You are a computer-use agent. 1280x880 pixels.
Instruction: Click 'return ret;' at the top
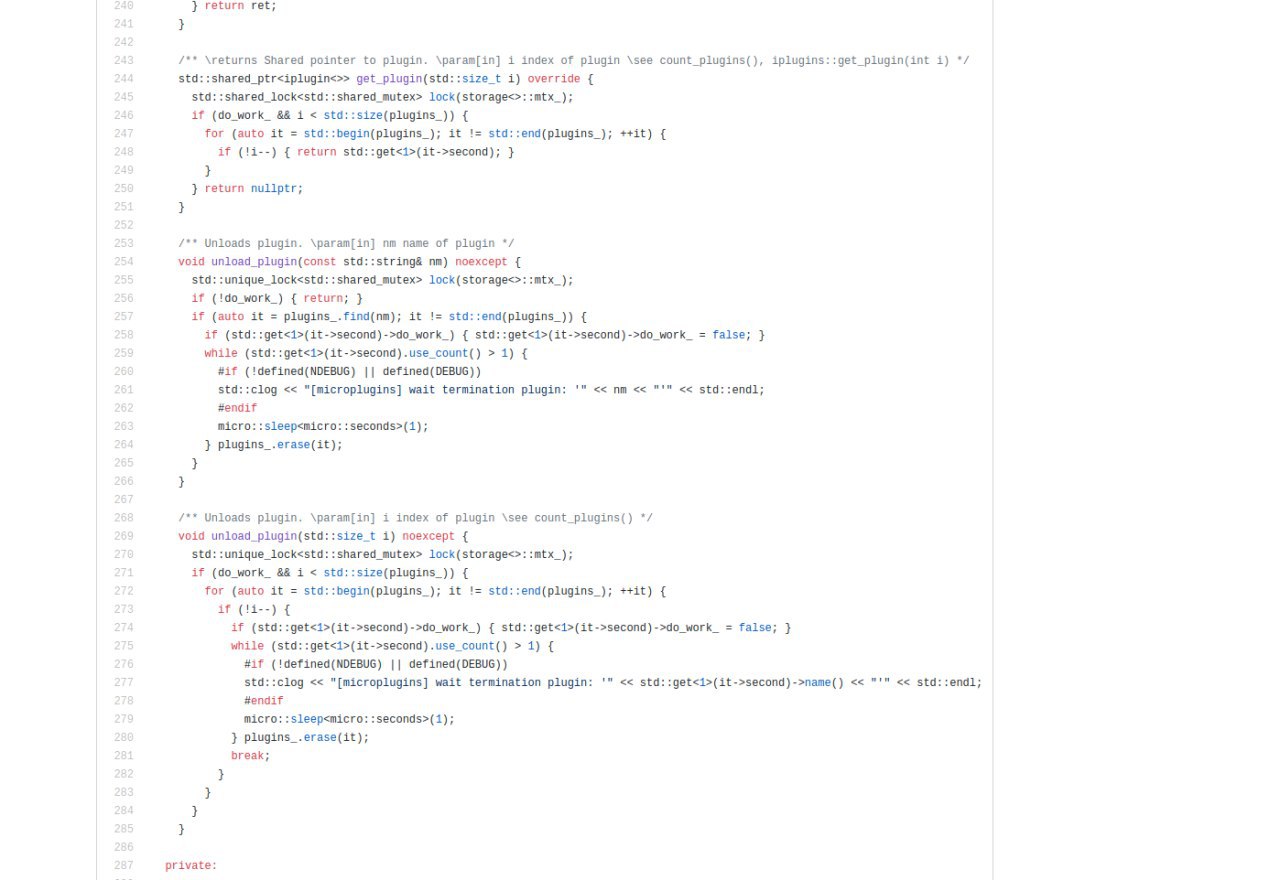pos(241,6)
